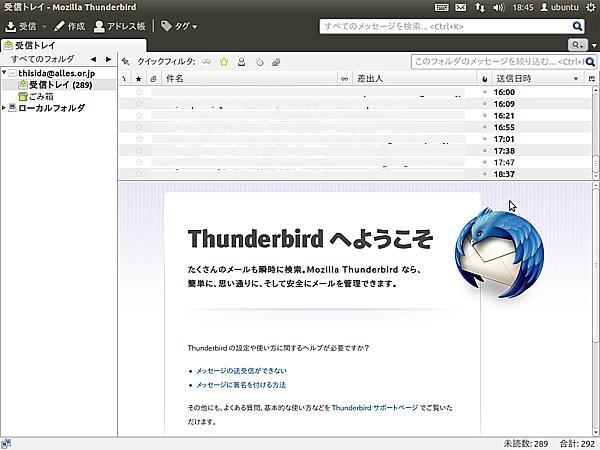Click the 受信 (Get Mail) button
Screen dimensions: 600x450
[21, 26]
